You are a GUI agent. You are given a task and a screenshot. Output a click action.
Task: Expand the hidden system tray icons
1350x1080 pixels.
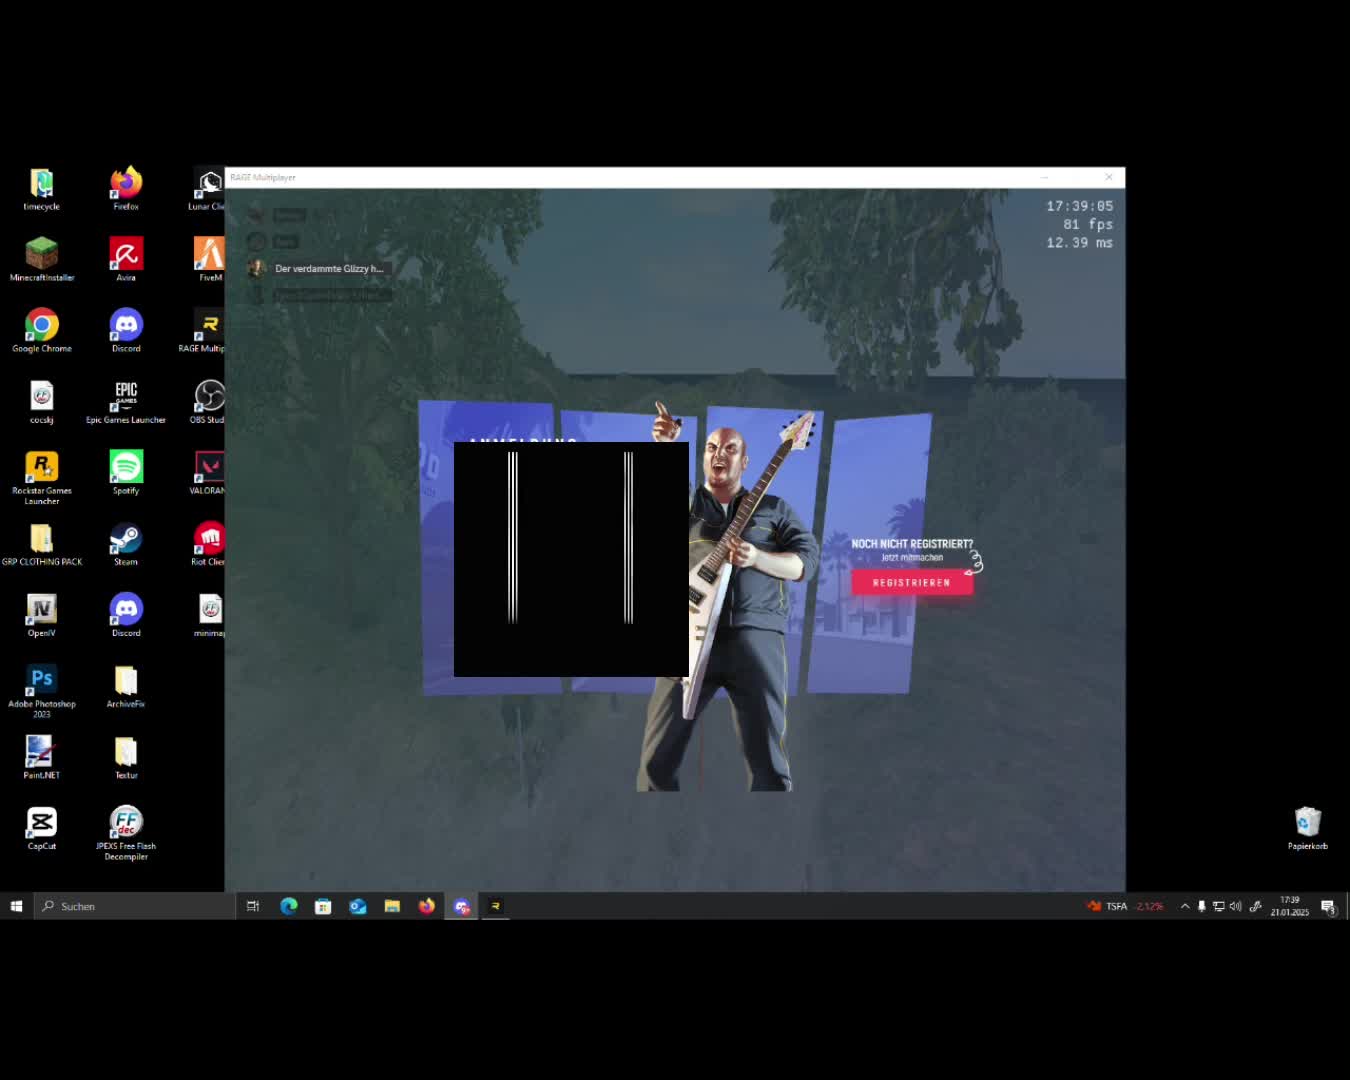(1185, 906)
